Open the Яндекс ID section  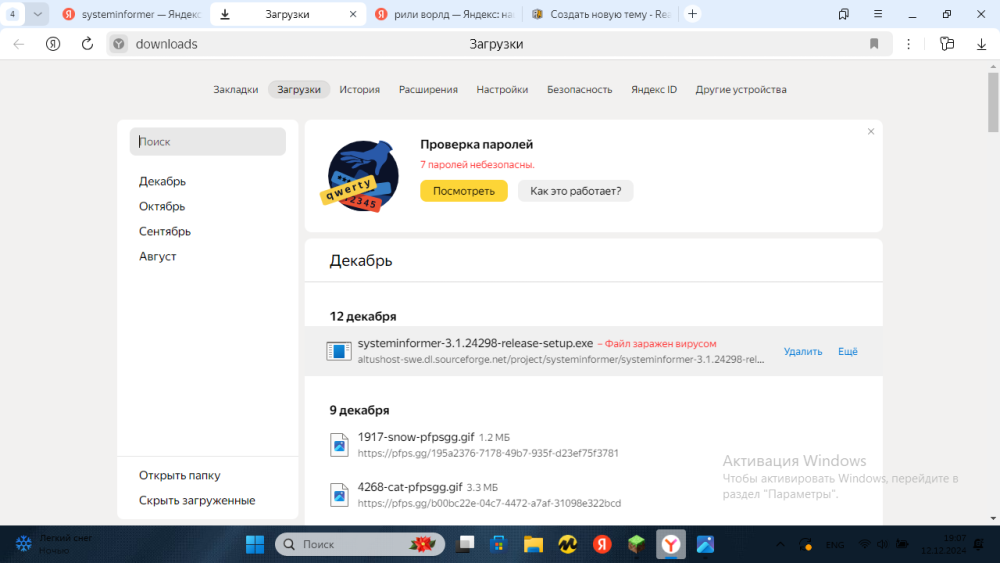(x=654, y=89)
